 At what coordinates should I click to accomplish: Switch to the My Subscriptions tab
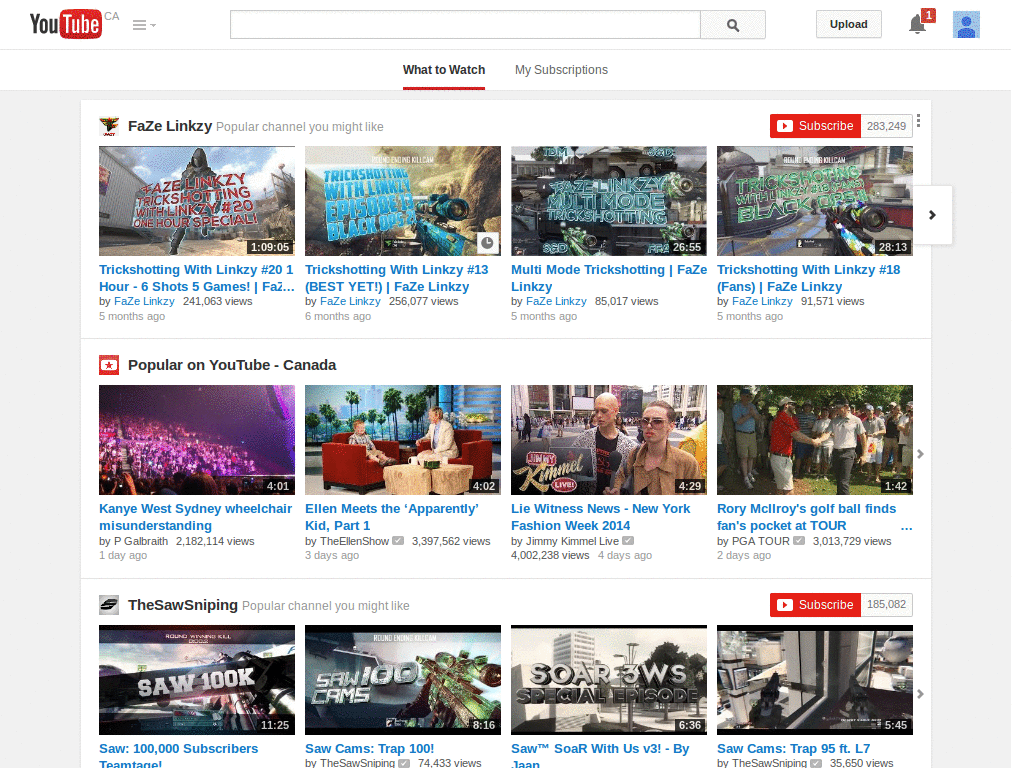pos(561,70)
